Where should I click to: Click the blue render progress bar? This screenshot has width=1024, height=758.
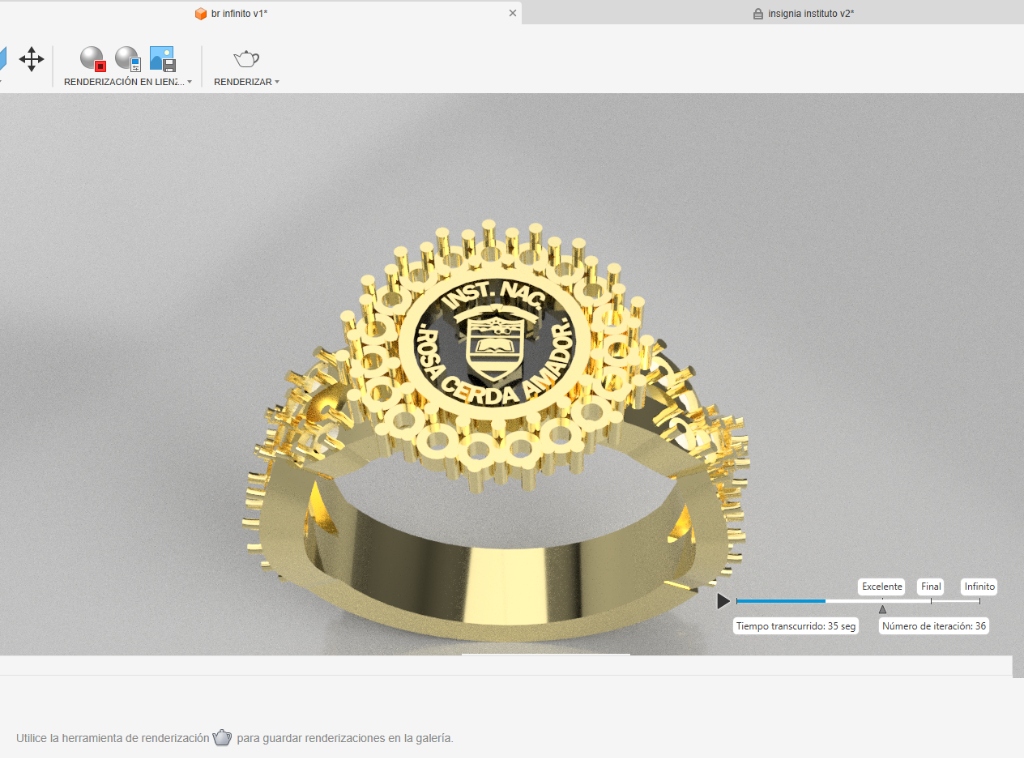[x=780, y=601]
